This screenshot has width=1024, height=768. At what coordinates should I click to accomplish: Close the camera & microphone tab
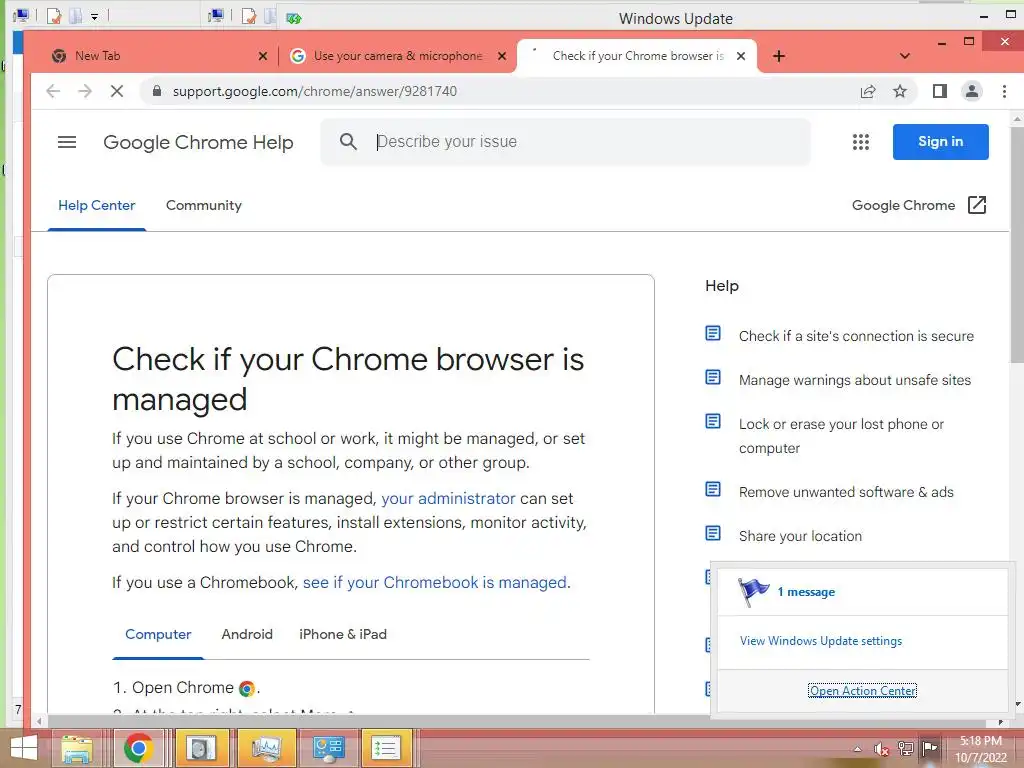502,56
